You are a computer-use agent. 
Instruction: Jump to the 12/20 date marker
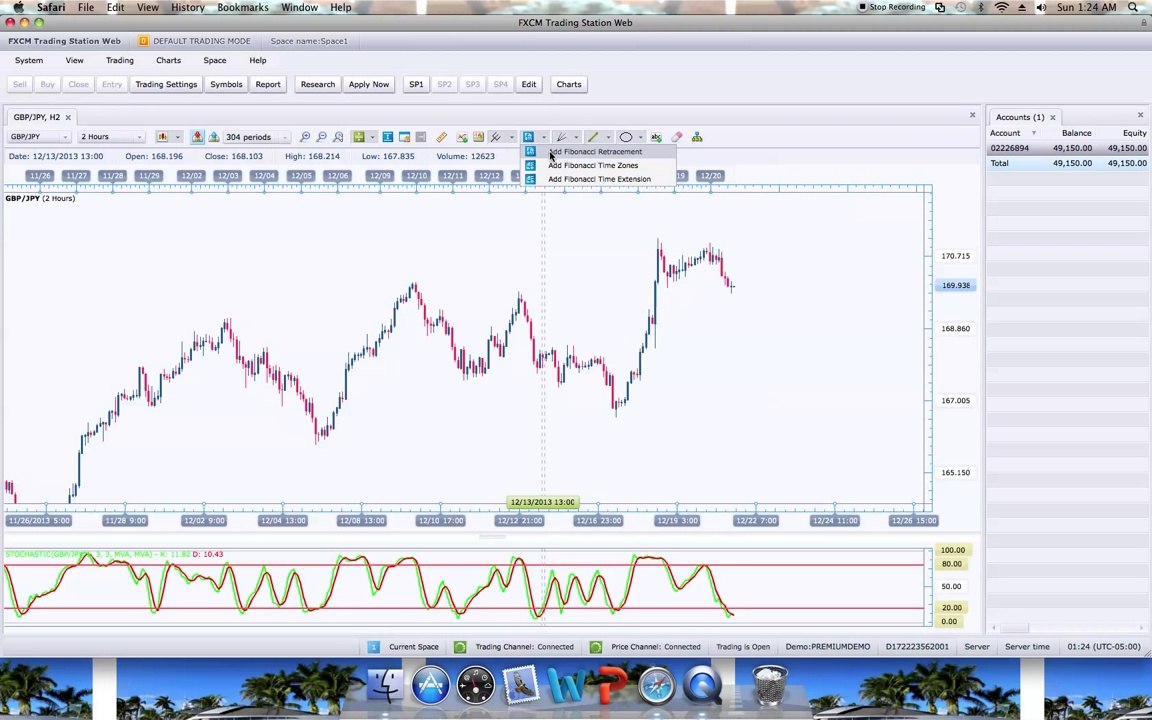pyautogui.click(x=710, y=176)
